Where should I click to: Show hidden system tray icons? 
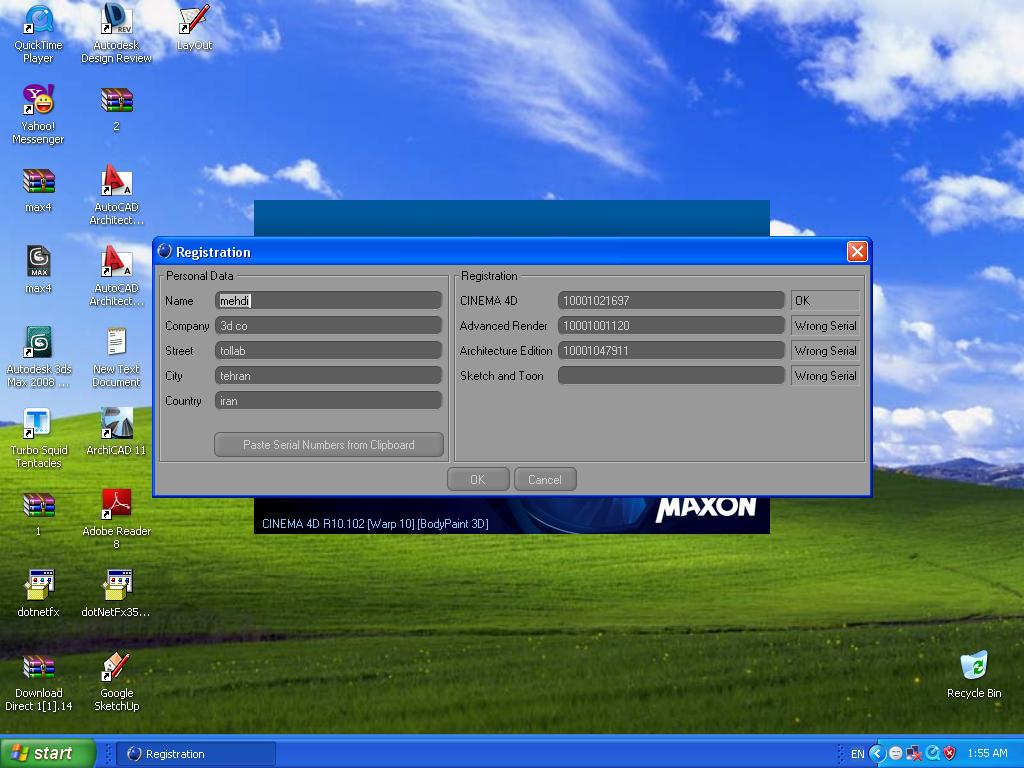877,753
